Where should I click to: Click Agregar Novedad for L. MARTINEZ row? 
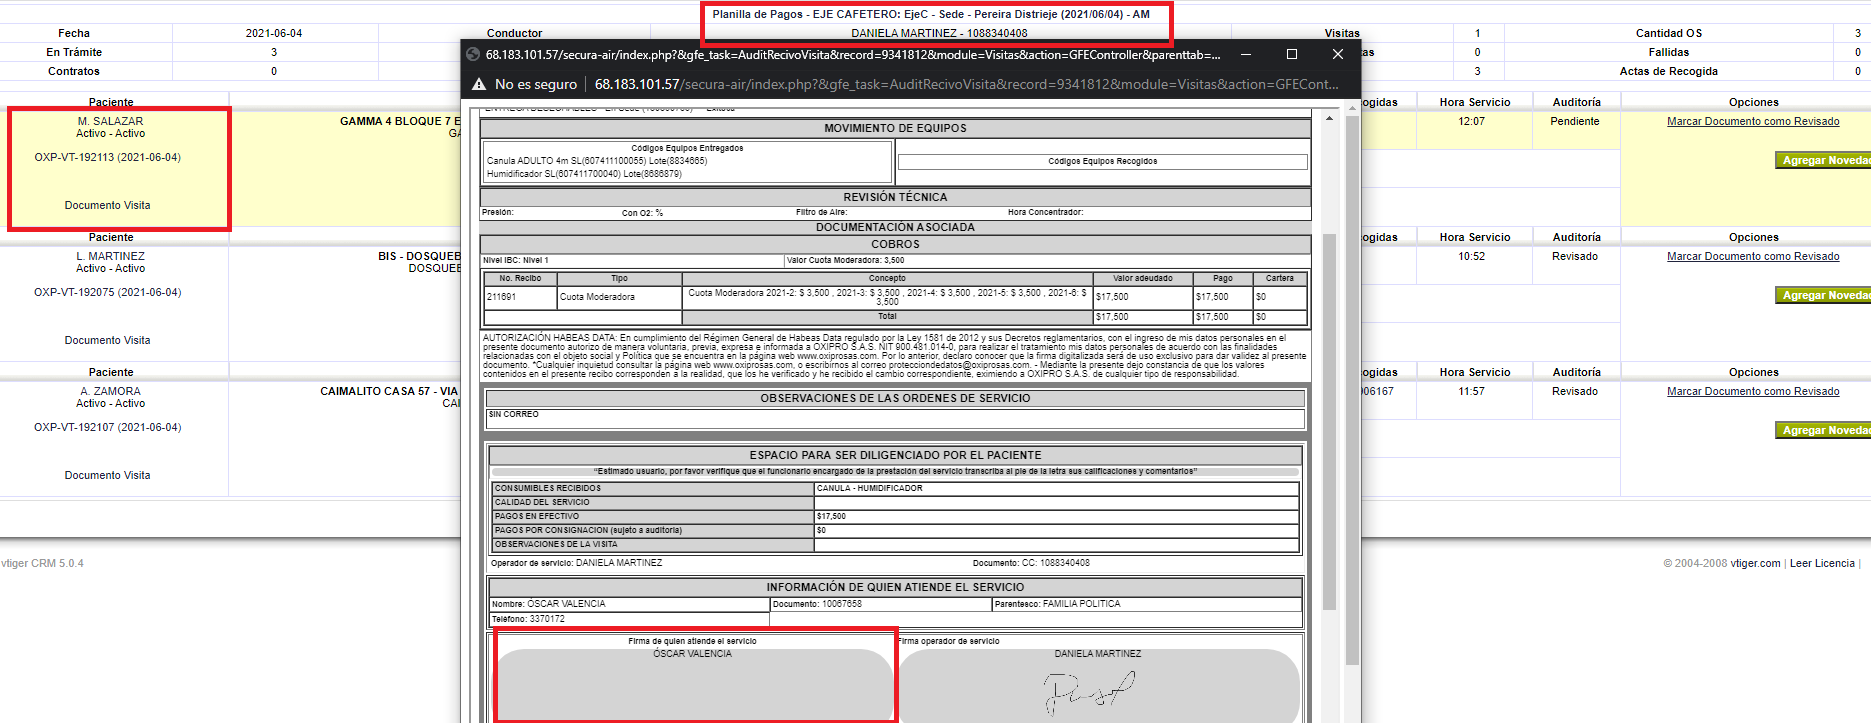click(1823, 295)
